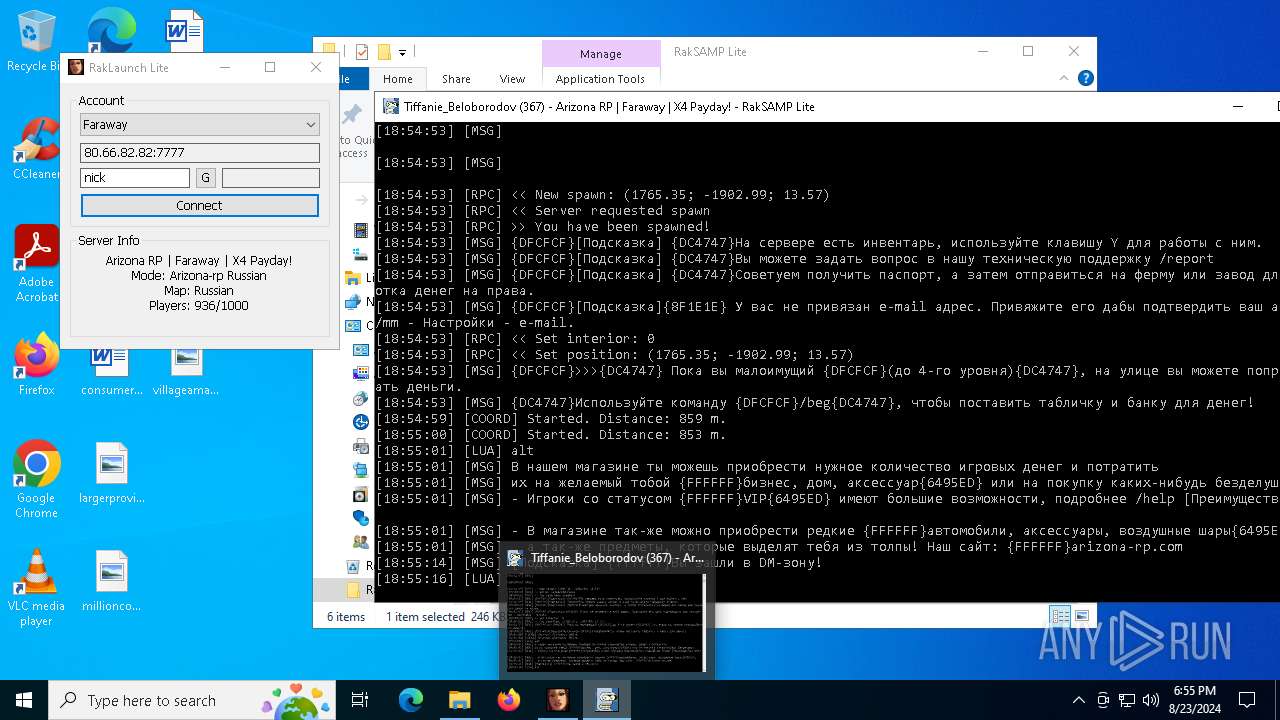Click the 'Mode: Arizona-rp Russian' text
Screen dimensions: 1280x720
tap(199, 276)
